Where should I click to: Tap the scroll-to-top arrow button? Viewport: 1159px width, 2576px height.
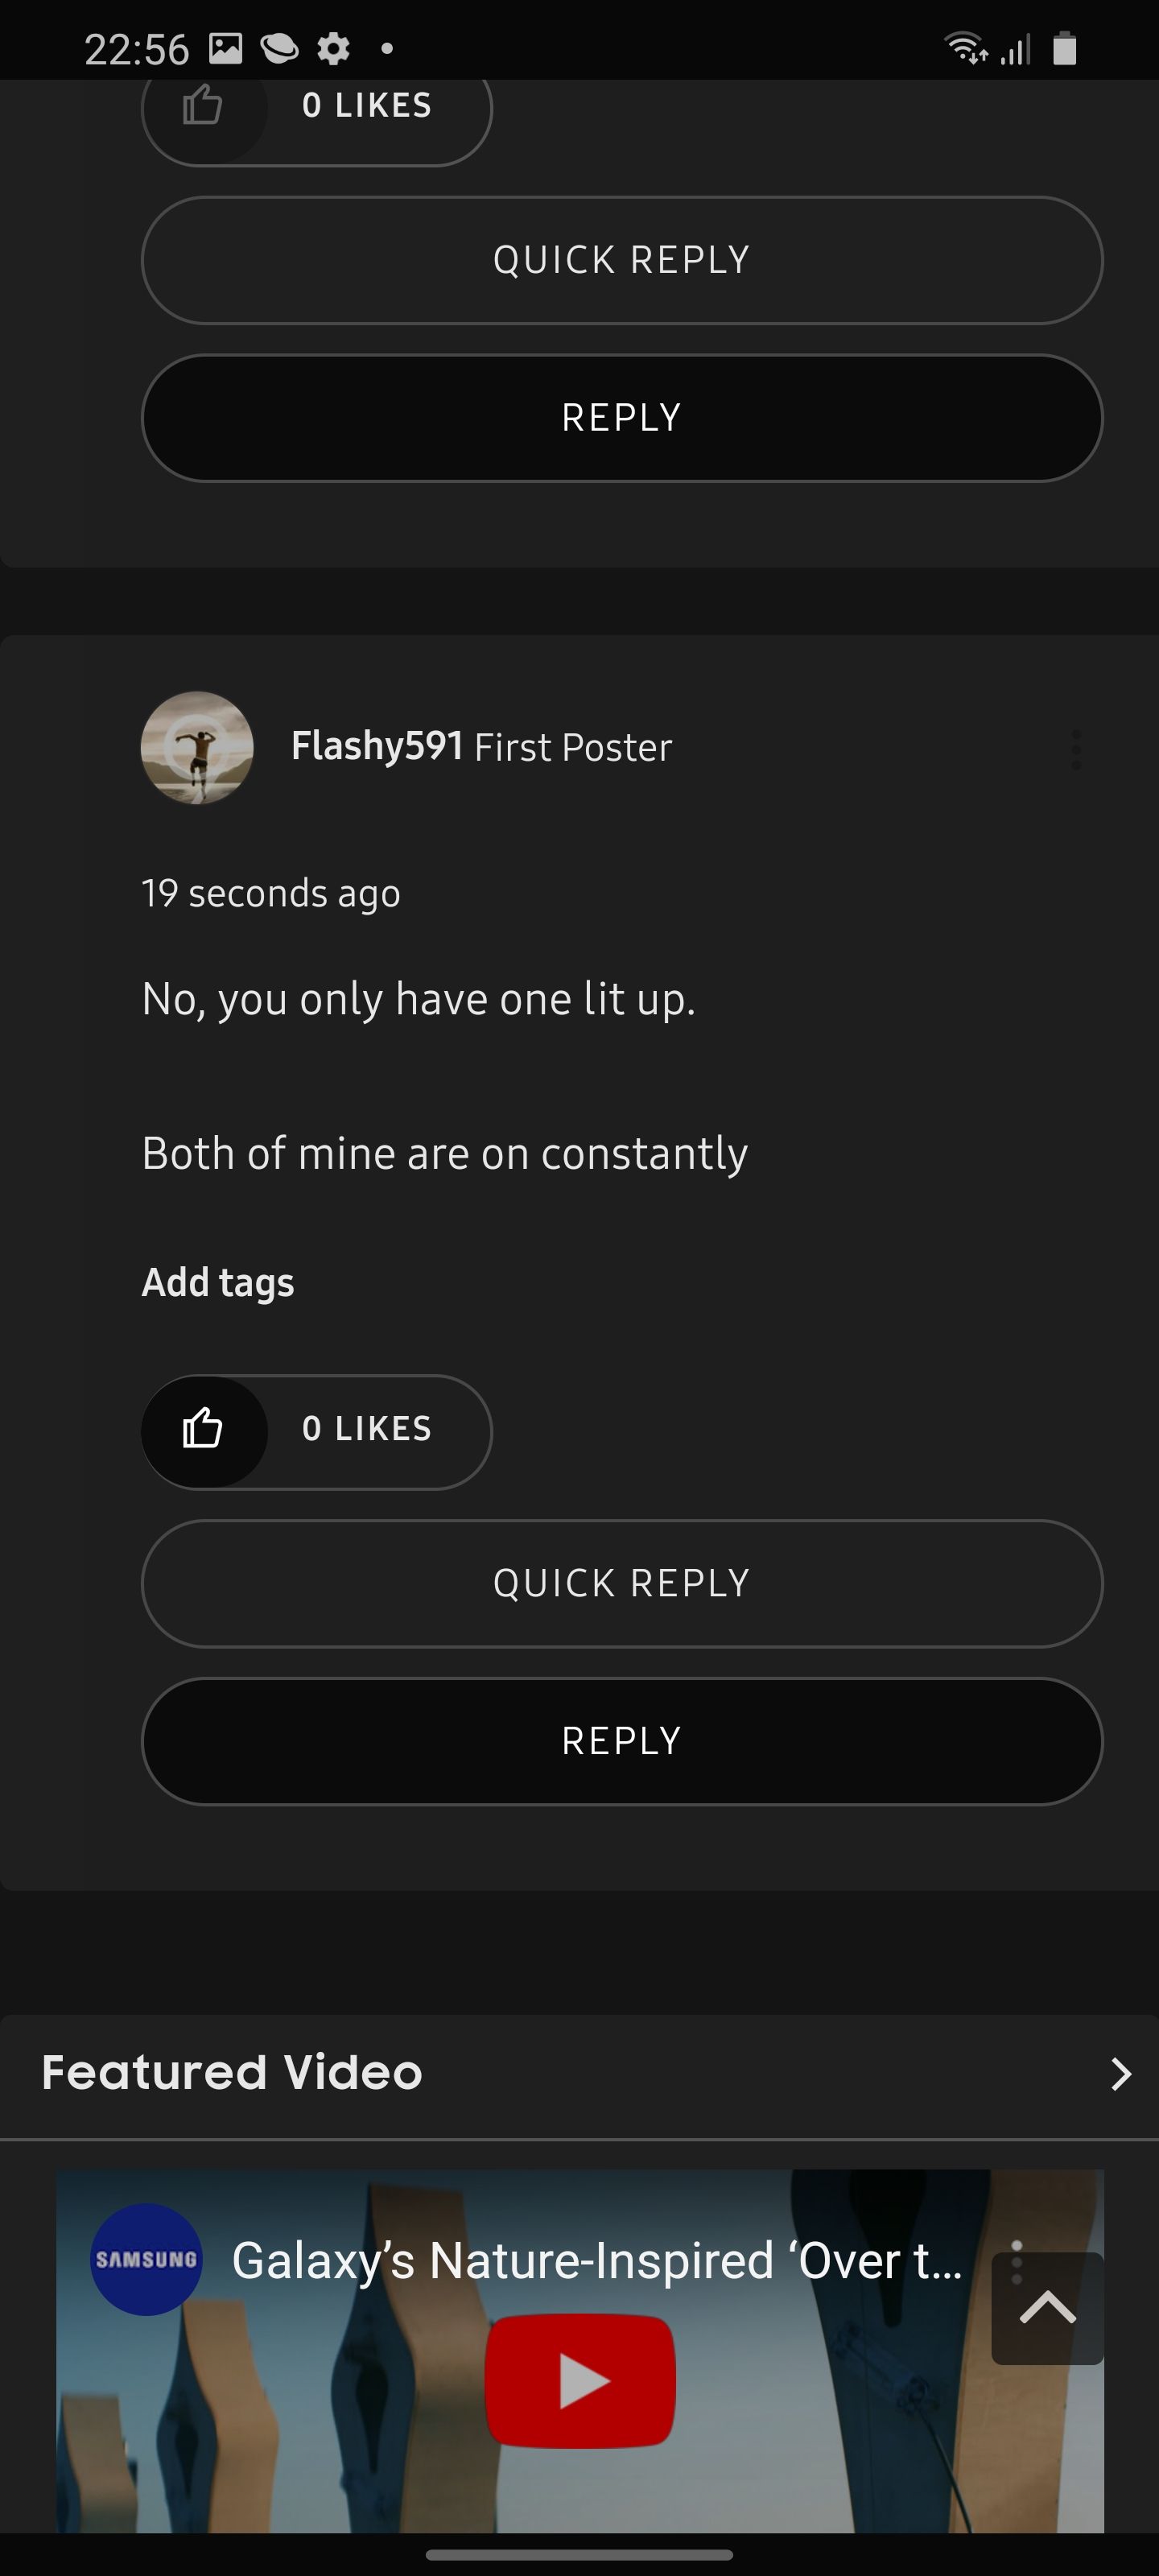pyautogui.click(x=1047, y=2308)
